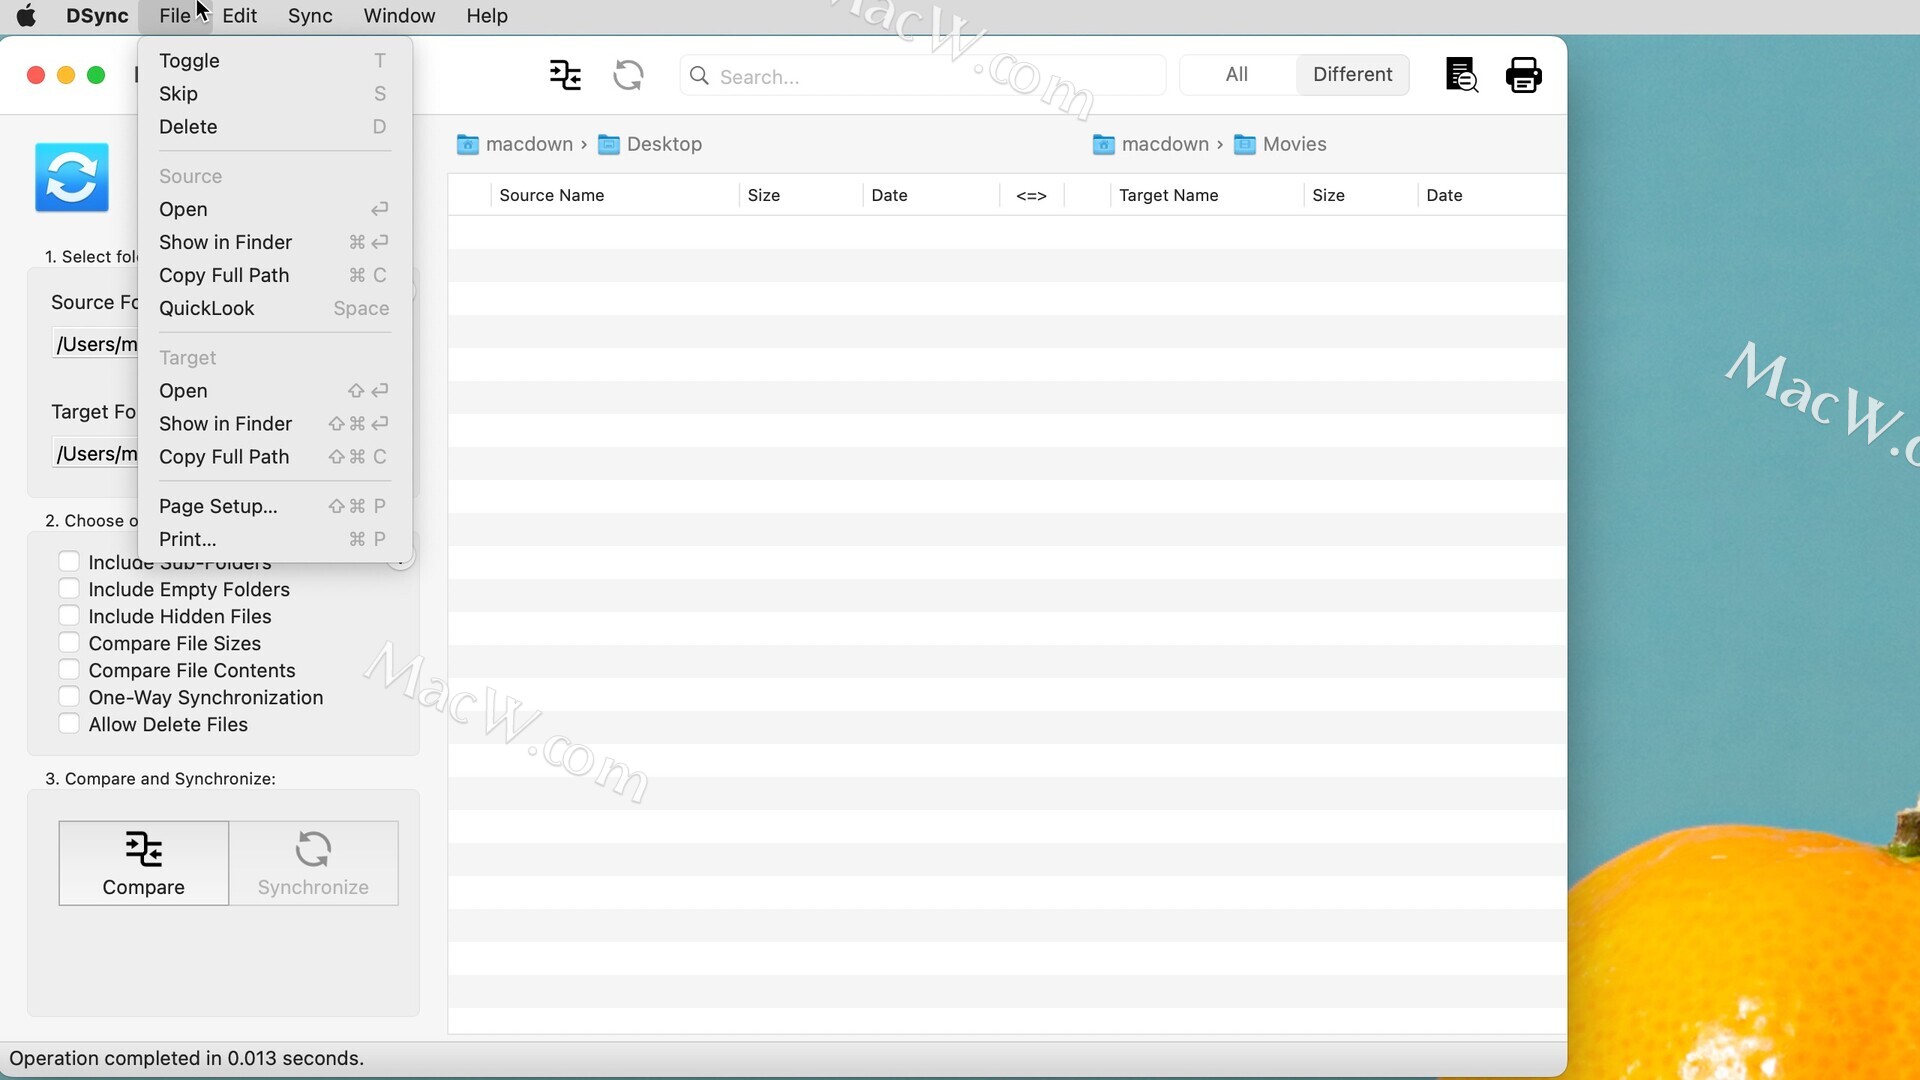Check Compare File Sizes
1920x1080 pixels.
(69, 642)
